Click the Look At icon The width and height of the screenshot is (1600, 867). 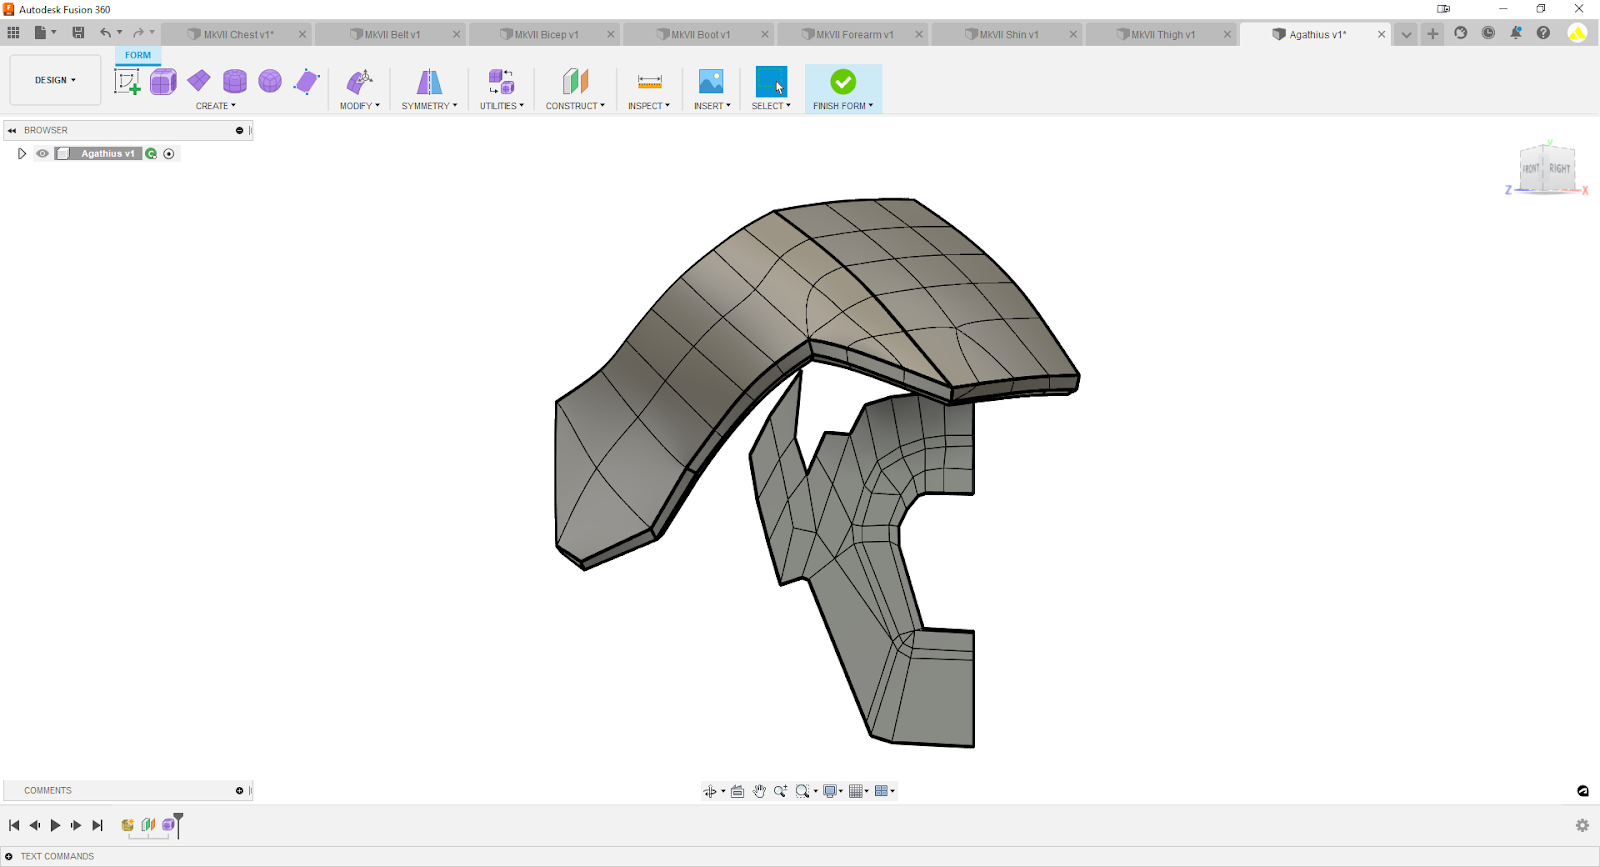click(x=737, y=791)
